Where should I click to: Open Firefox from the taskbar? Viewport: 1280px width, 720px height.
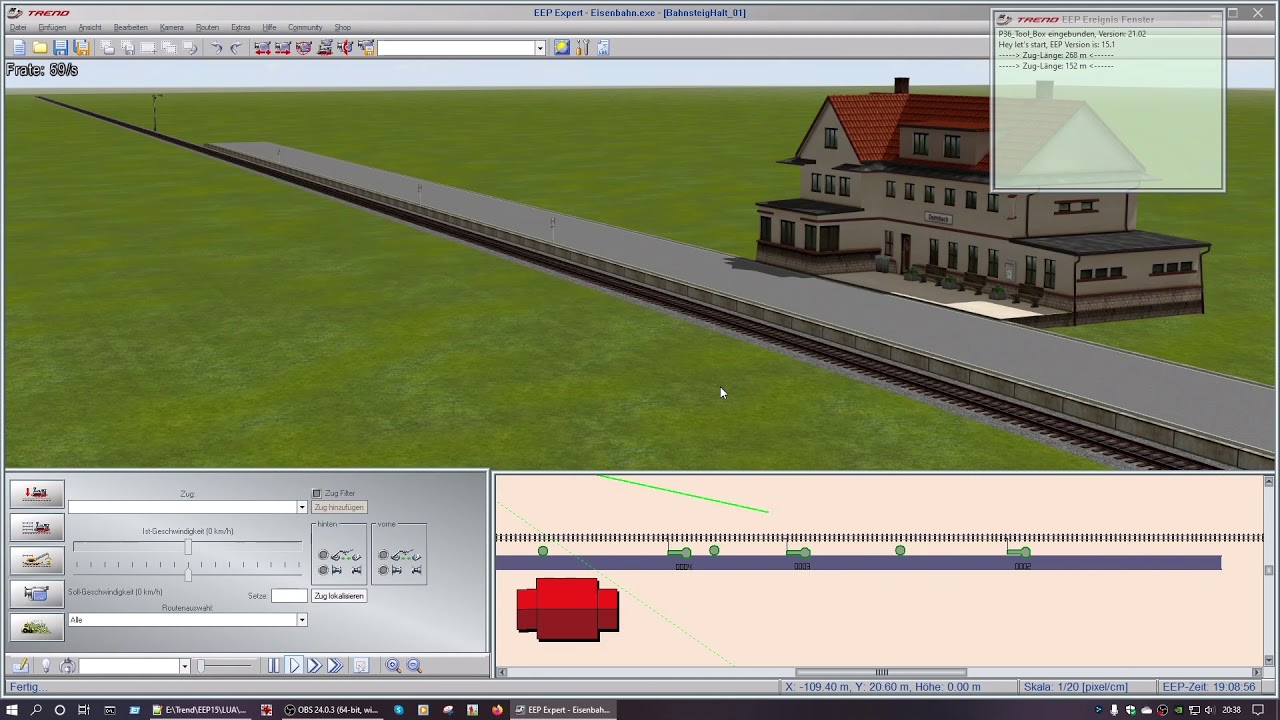[x=497, y=710]
